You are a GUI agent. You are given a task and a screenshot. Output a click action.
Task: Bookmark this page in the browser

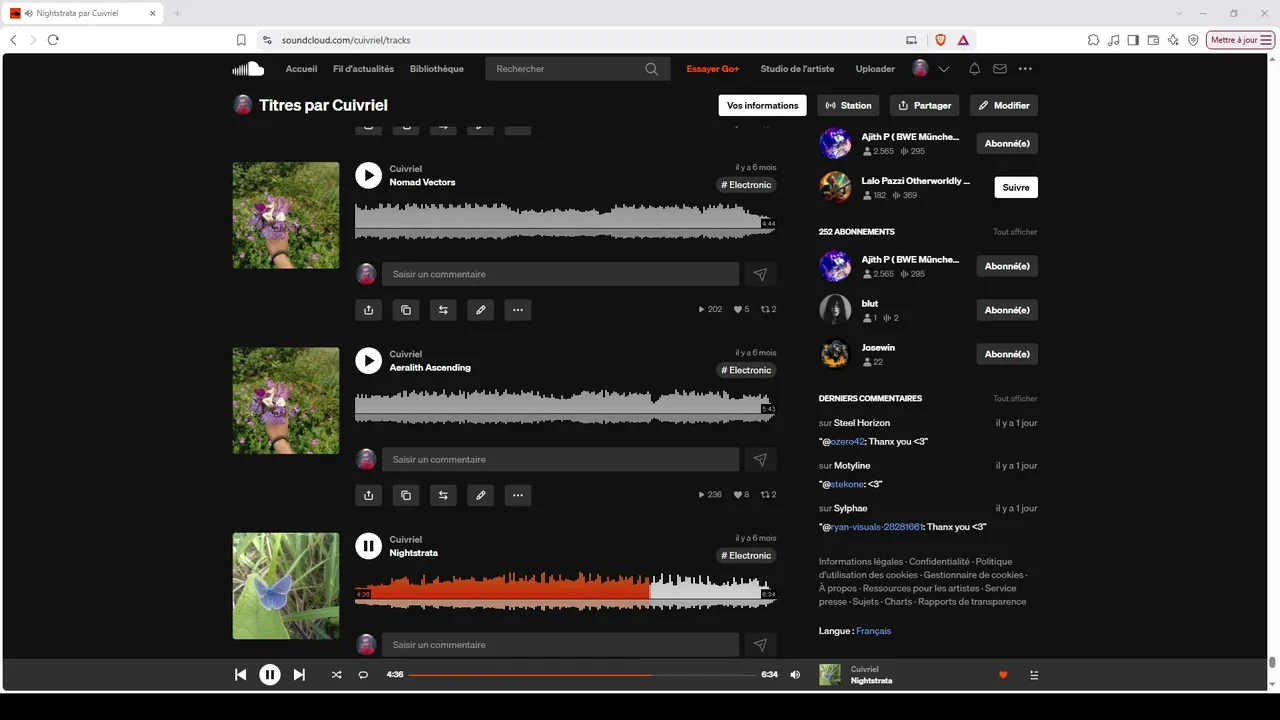241,40
